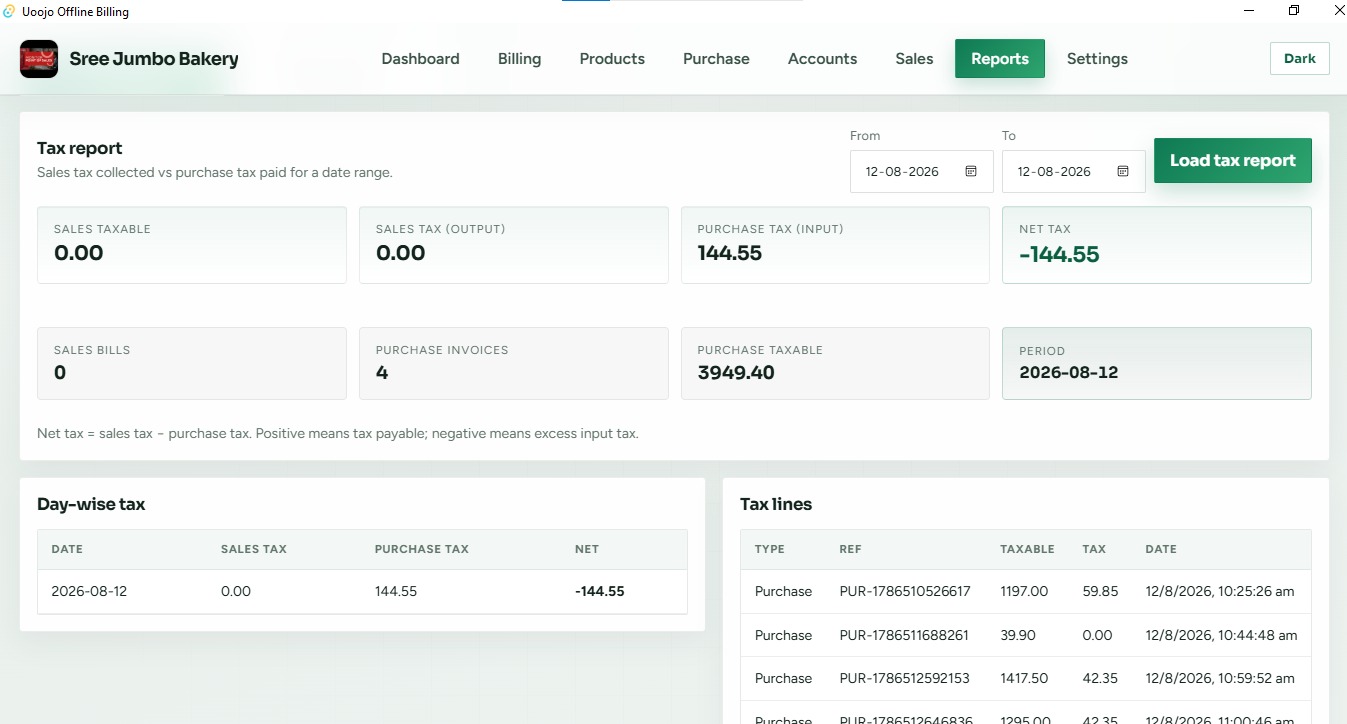Click the Sree Jumbo Bakery store name

point(154,59)
